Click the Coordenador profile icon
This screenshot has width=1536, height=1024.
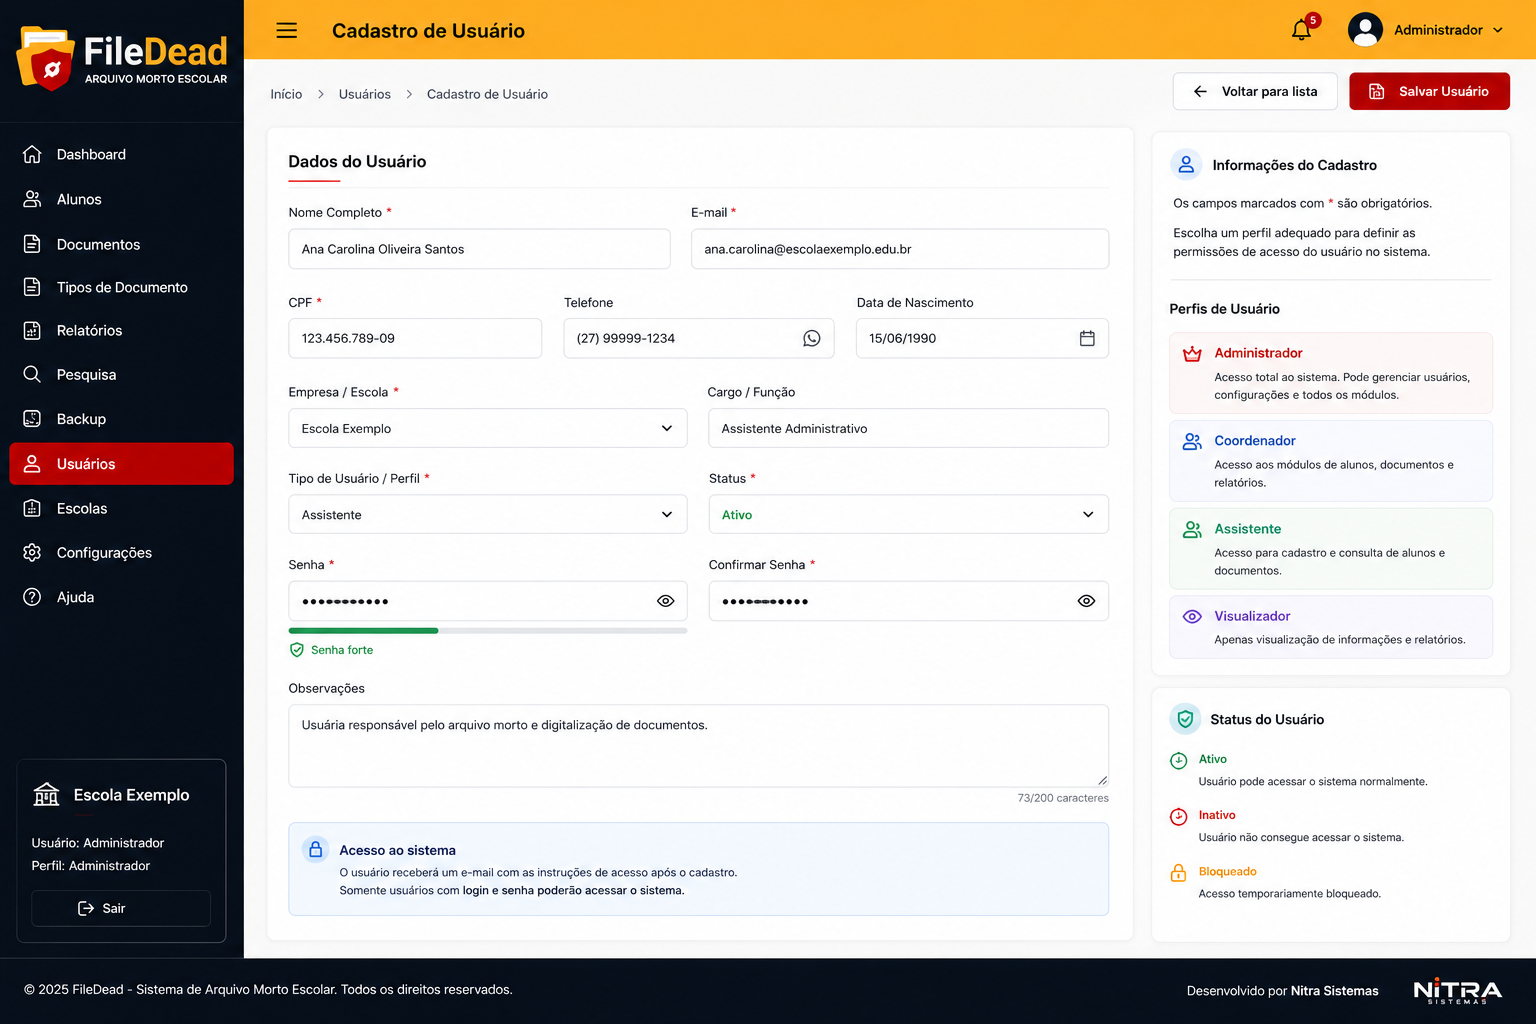pyautogui.click(x=1192, y=441)
